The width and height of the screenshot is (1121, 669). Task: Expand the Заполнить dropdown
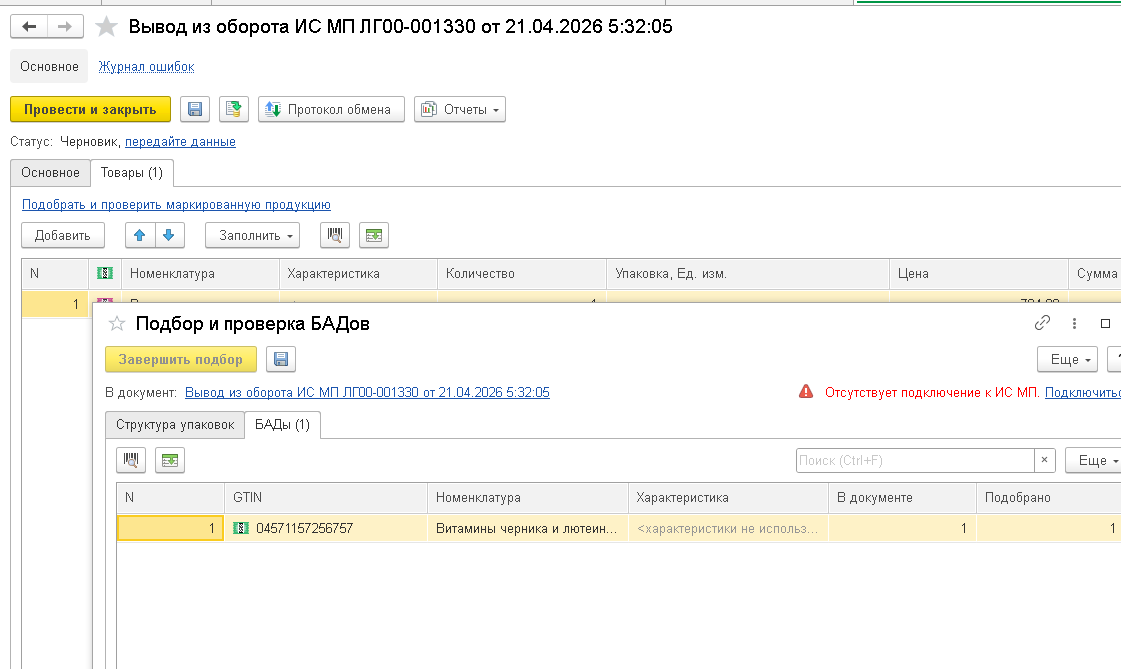click(x=252, y=235)
